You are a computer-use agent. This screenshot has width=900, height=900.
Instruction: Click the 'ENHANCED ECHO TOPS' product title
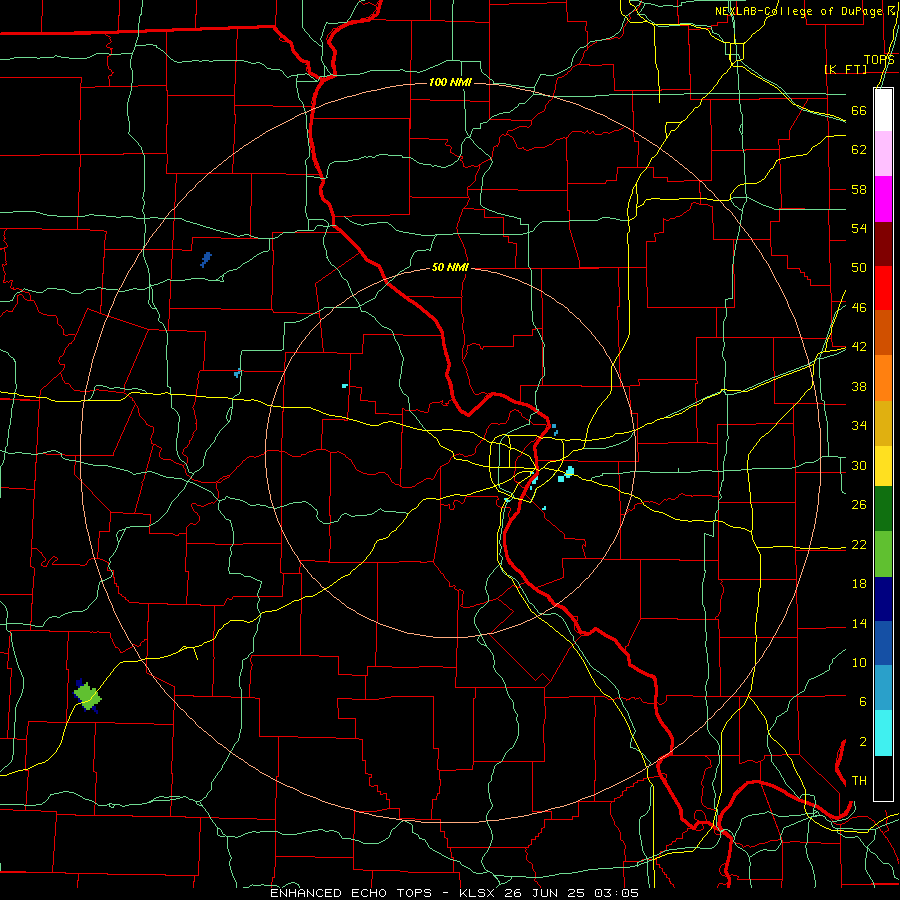tap(351, 893)
